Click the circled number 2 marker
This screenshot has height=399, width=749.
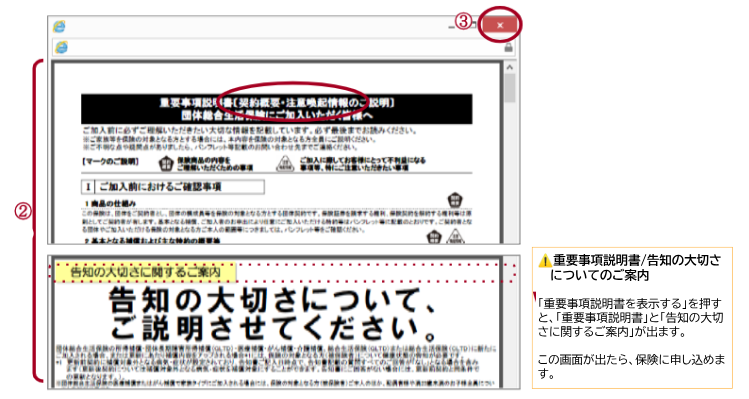coord(23,212)
